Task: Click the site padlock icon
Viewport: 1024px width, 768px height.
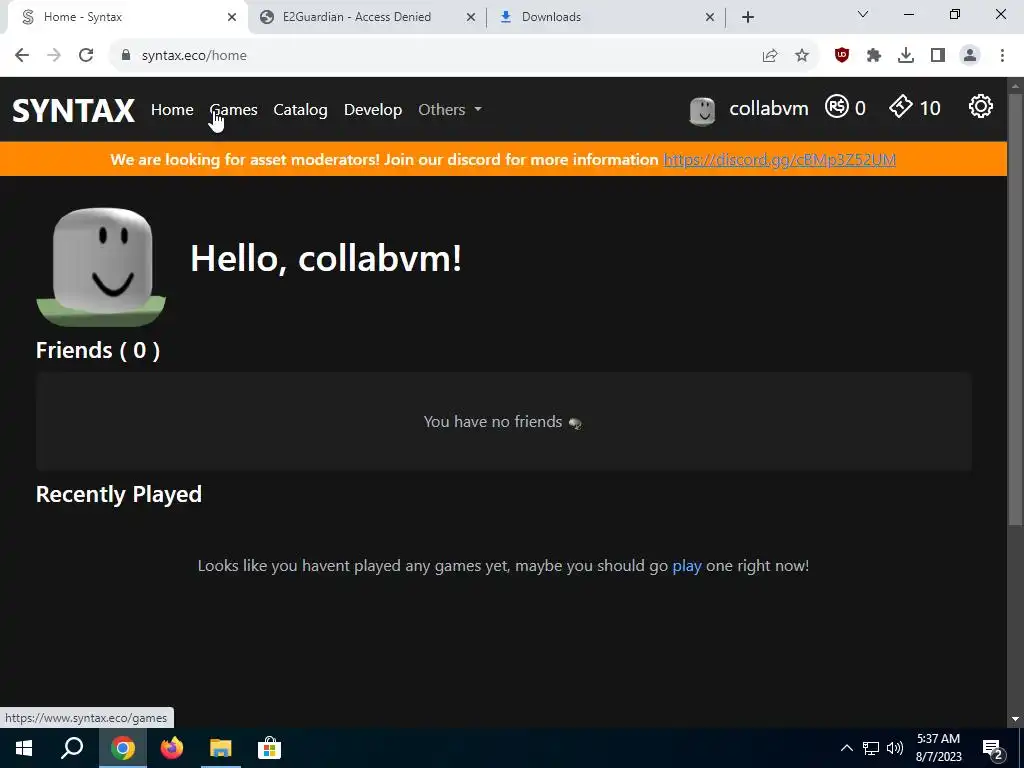Action: 126,56
